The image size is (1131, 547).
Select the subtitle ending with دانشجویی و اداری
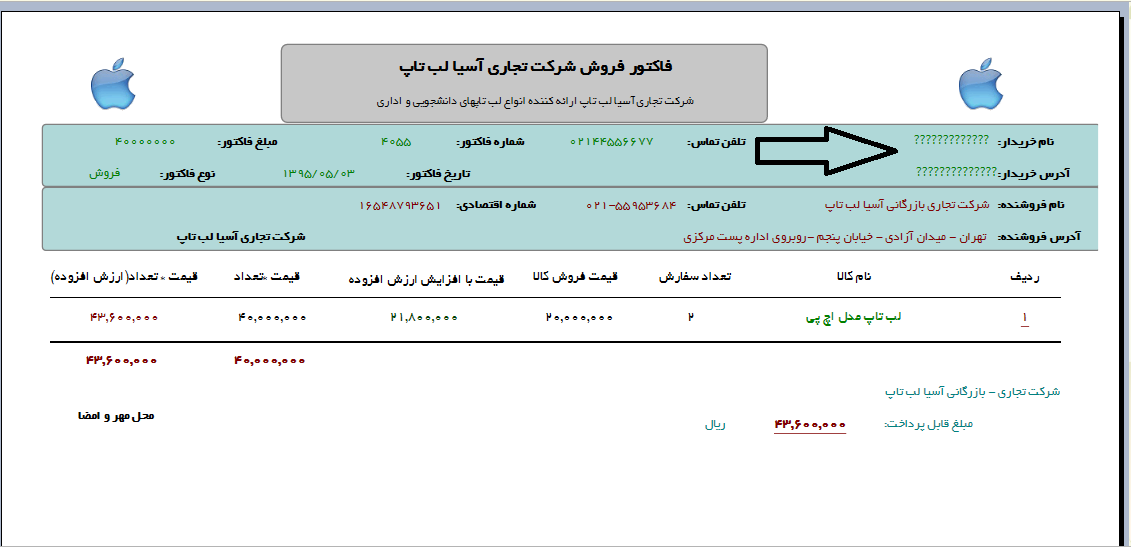pyautogui.click(x=534, y=102)
